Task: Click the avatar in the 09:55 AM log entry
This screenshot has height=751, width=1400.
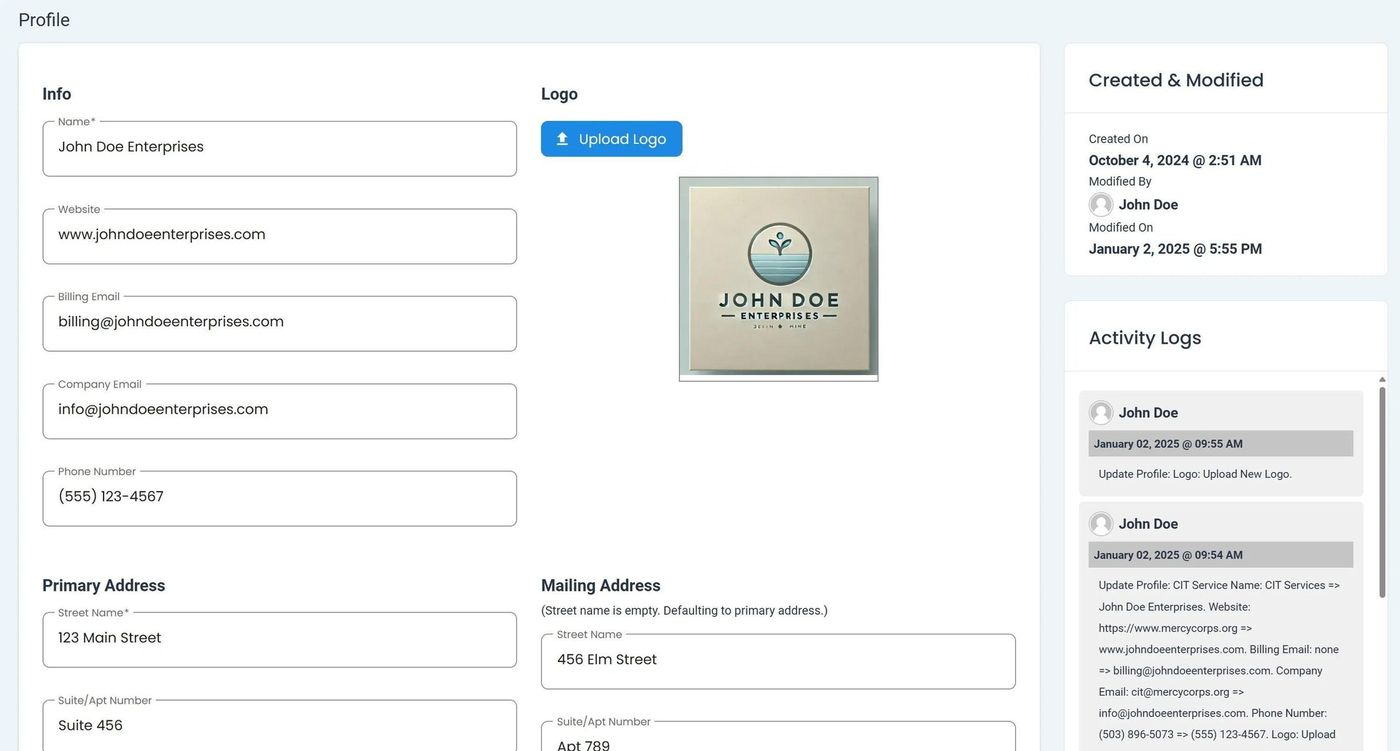Action: 1101,413
